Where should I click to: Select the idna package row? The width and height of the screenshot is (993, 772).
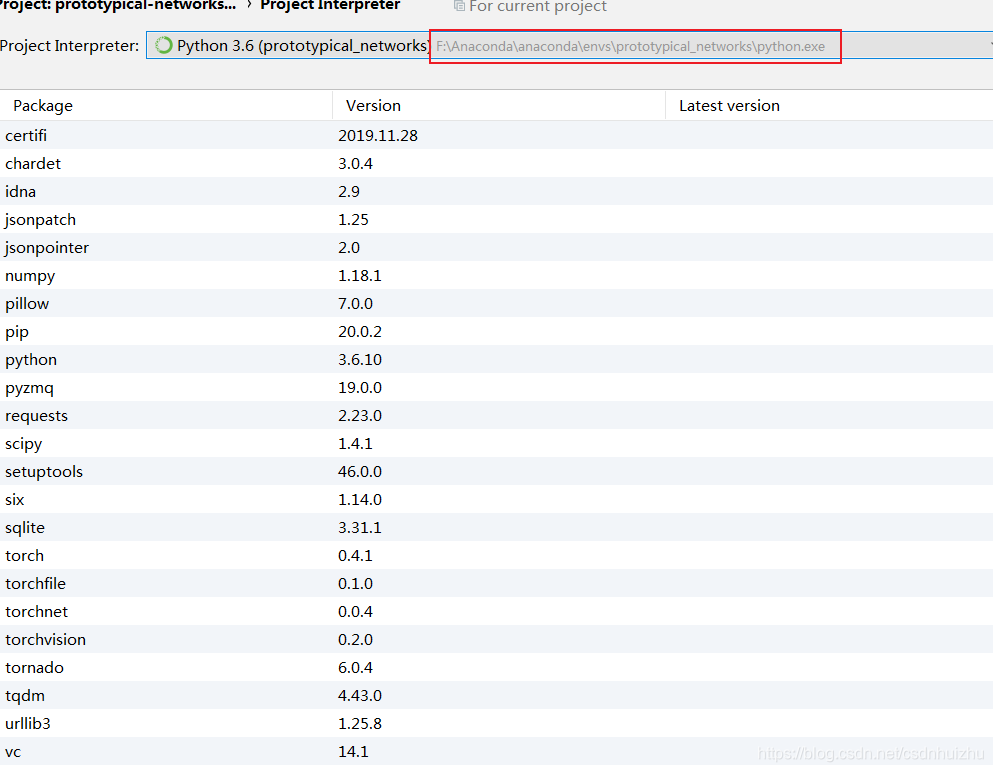[496, 191]
